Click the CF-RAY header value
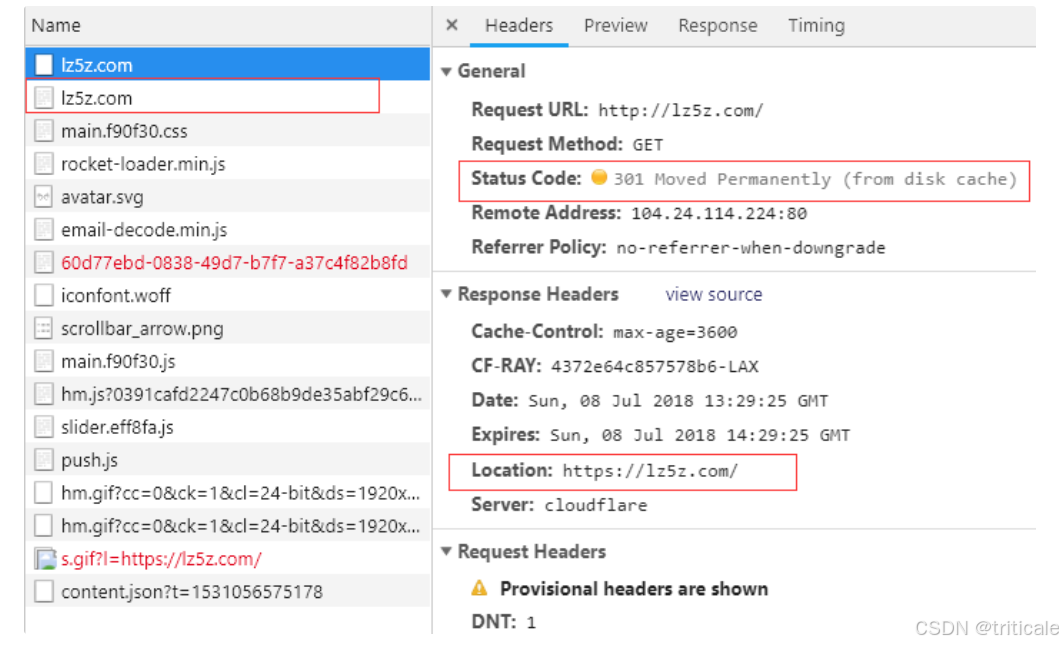This screenshot has width=1063, height=645. tap(655, 367)
